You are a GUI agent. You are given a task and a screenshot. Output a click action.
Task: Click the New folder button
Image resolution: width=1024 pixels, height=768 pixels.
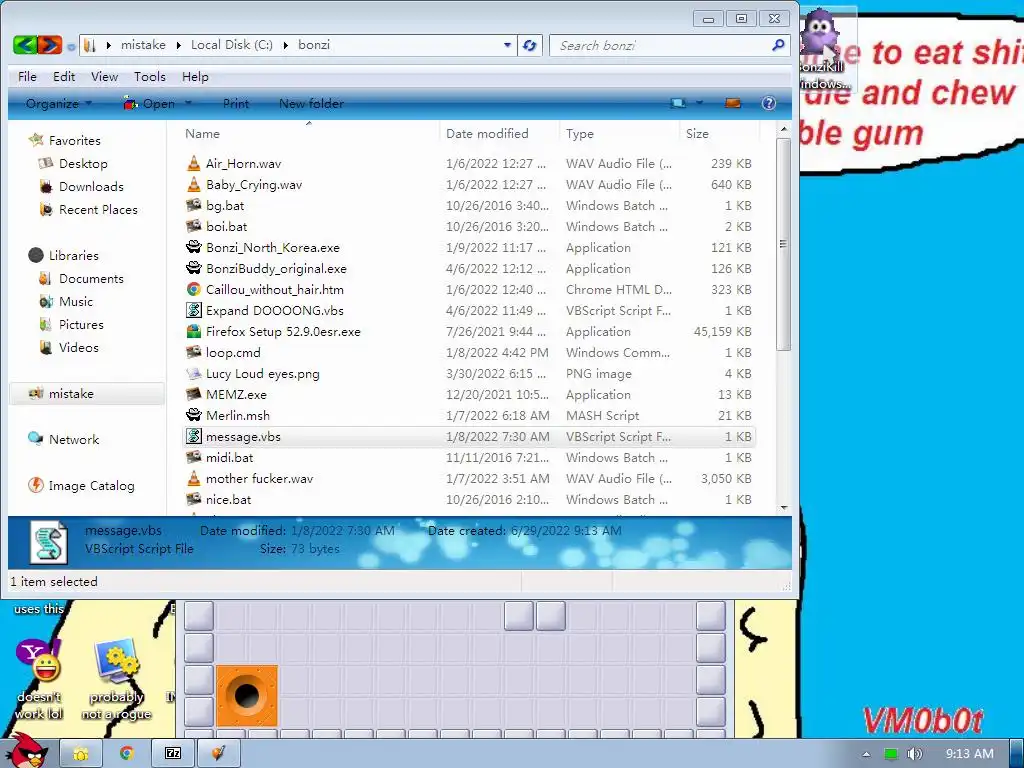pos(312,103)
